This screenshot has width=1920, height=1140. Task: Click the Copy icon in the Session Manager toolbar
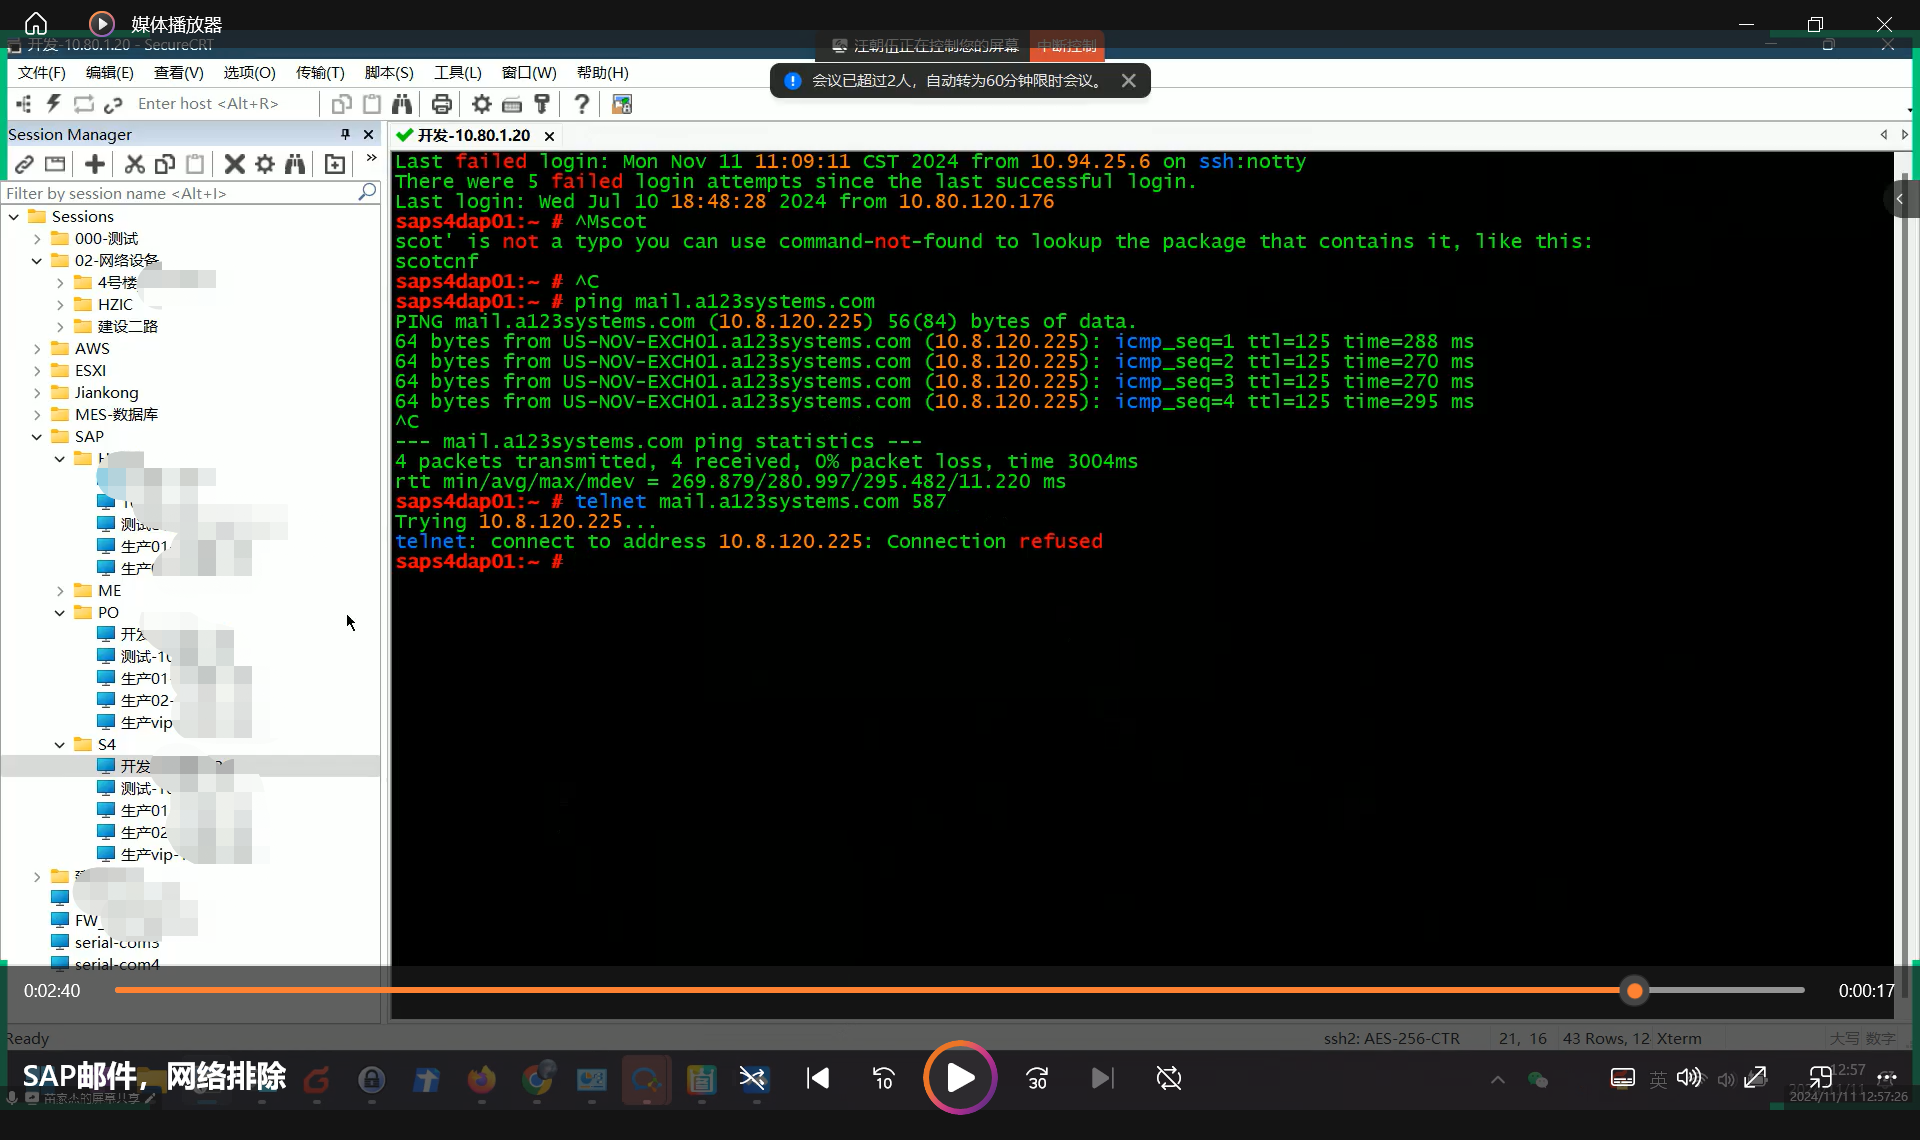pos(165,164)
